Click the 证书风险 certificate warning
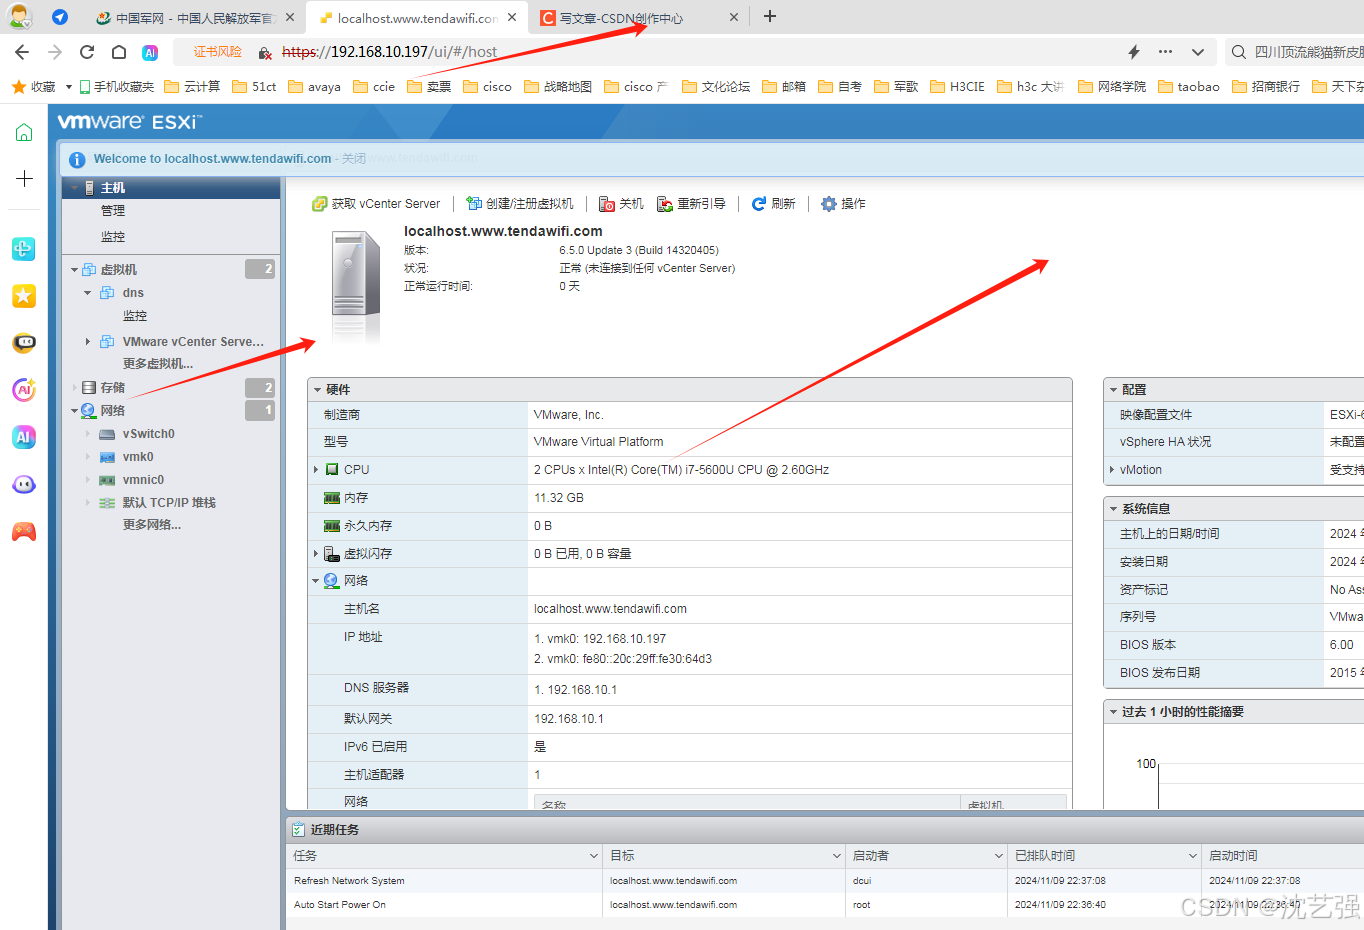The image size is (1364, 930). (218, 52)
